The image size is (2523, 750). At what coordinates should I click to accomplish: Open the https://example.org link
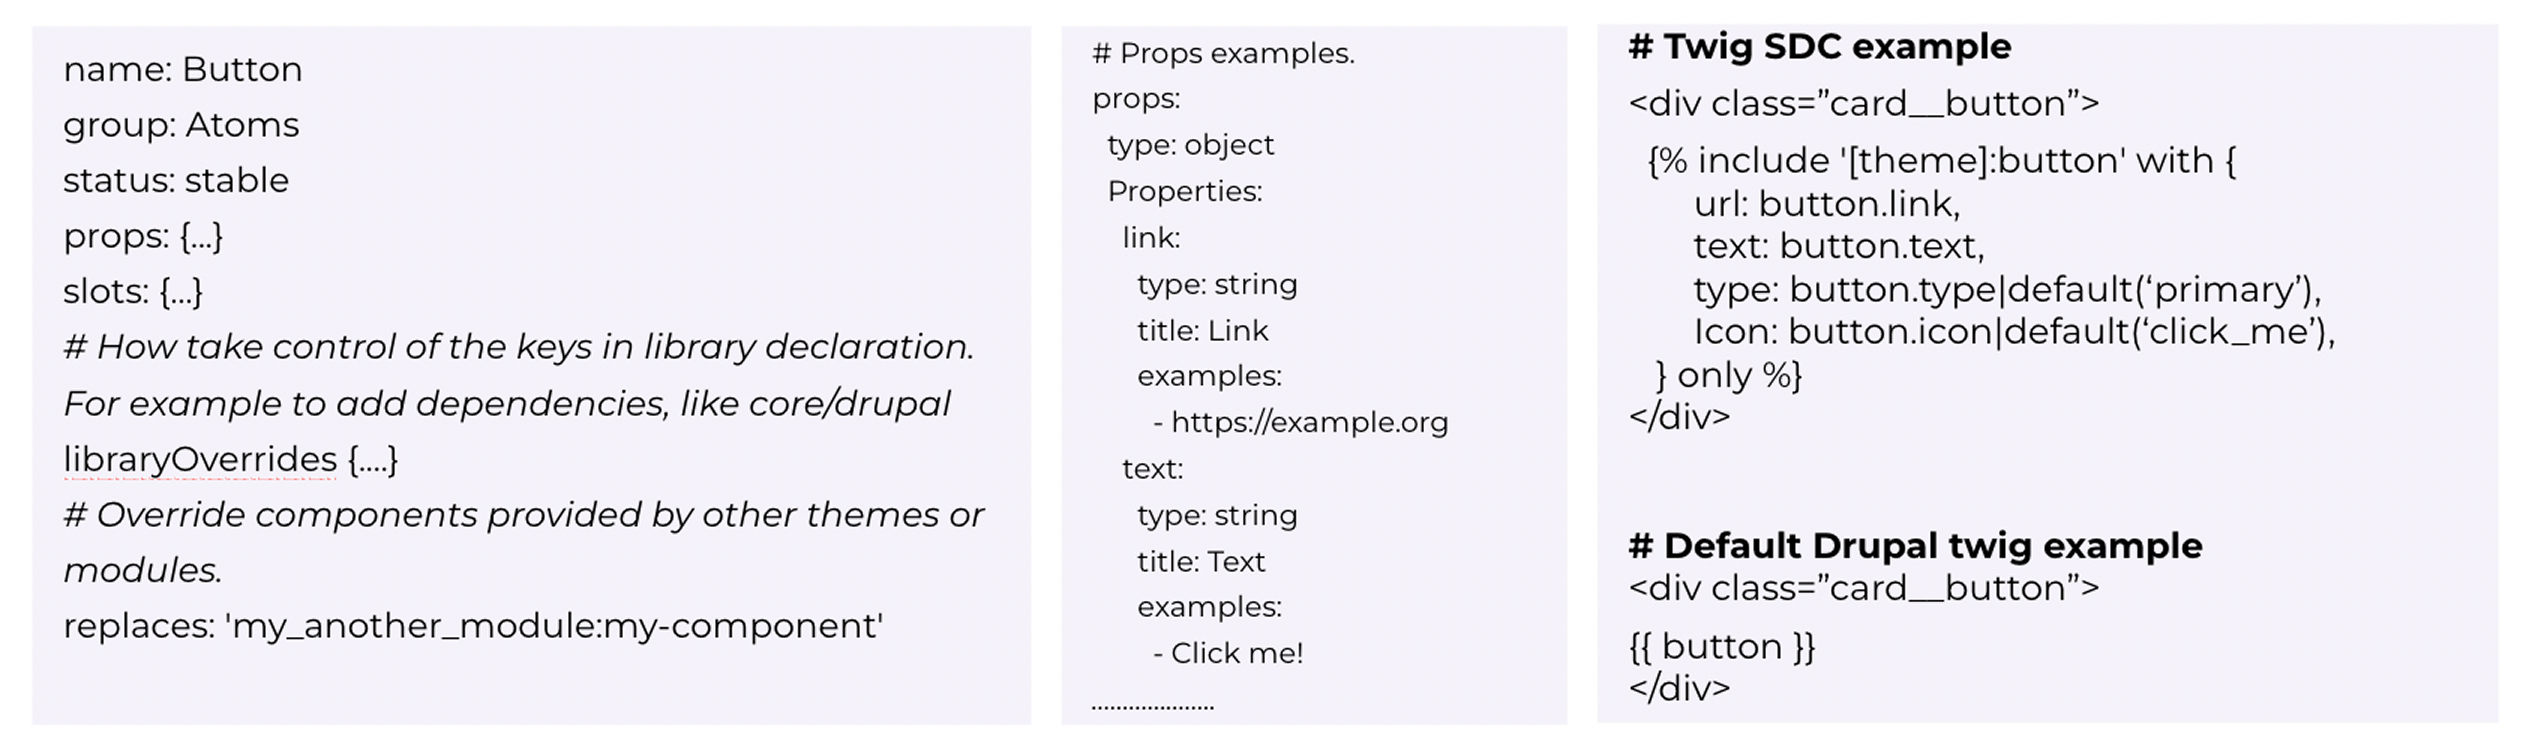(1309, 423)
